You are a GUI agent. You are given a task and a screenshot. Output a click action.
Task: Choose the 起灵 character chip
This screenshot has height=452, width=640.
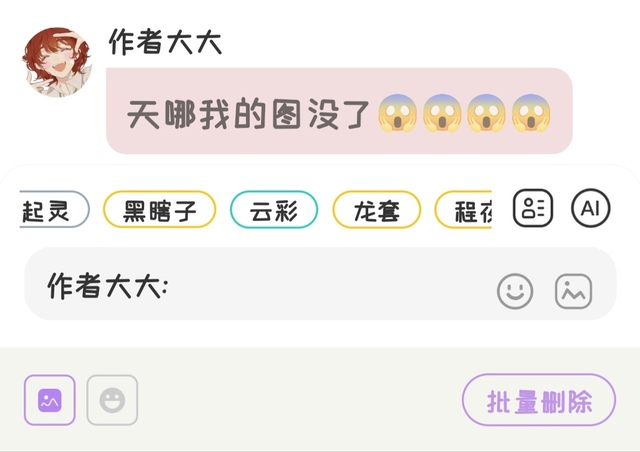click(54, 209)
